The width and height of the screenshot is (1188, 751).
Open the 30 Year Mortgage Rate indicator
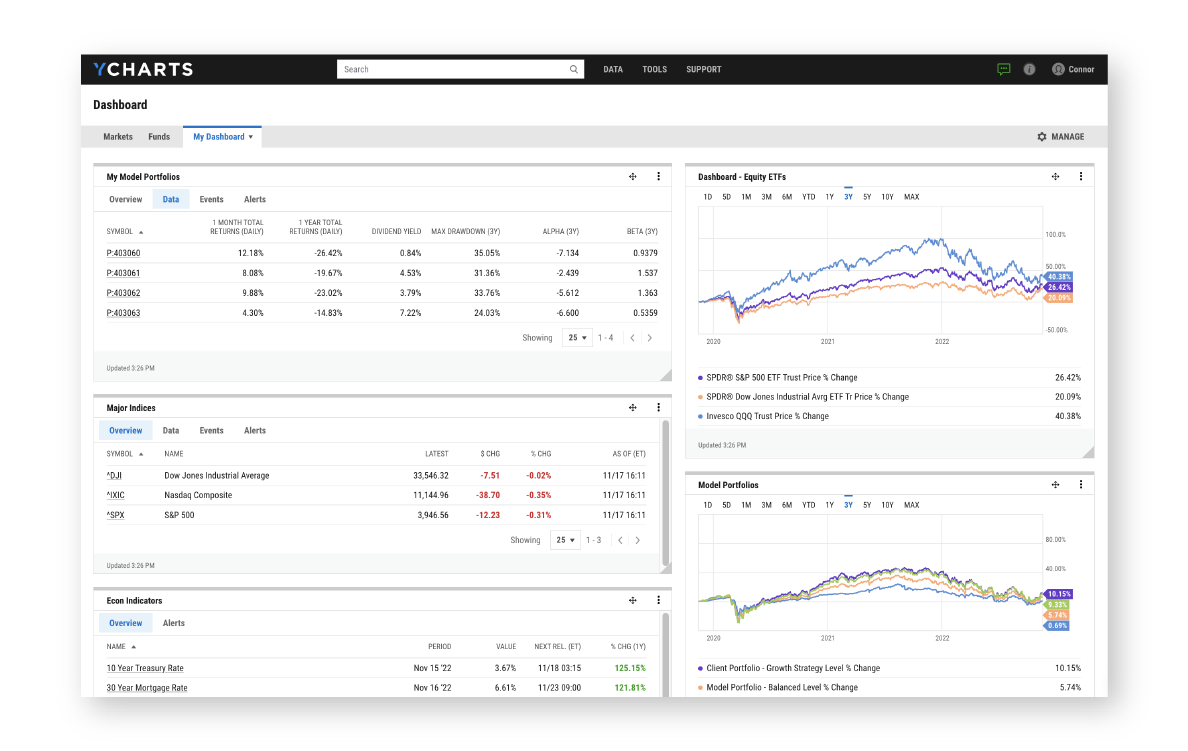pyautogui.click(x=147, y=688)
